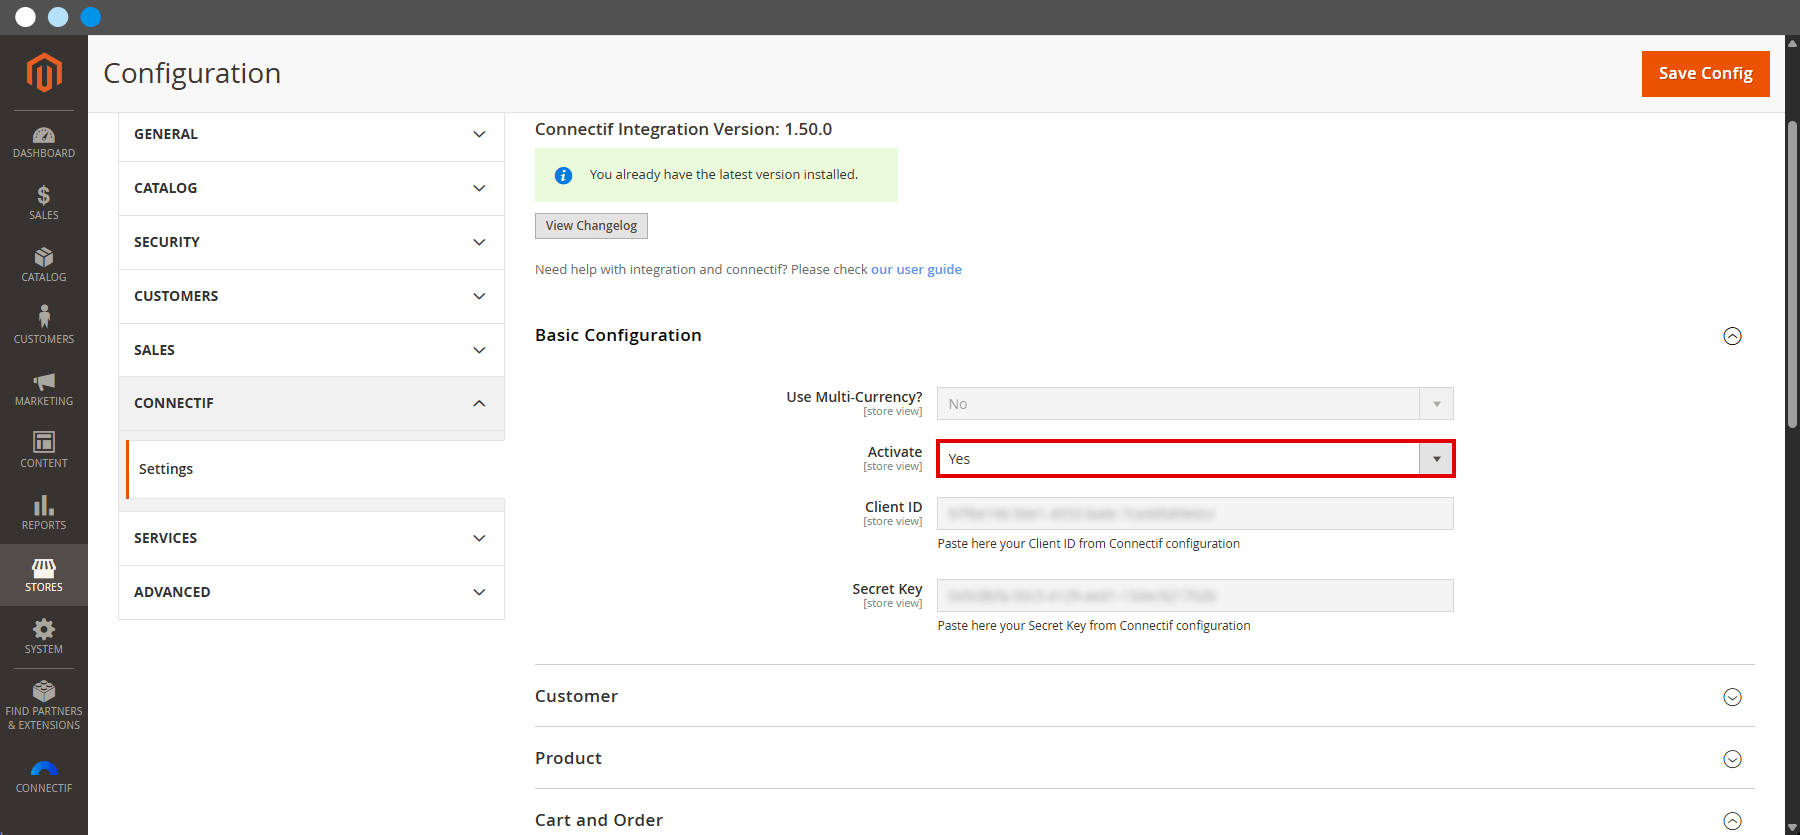
Task: Focus the Secret Key input field
Action: (x=1195, y=596)
